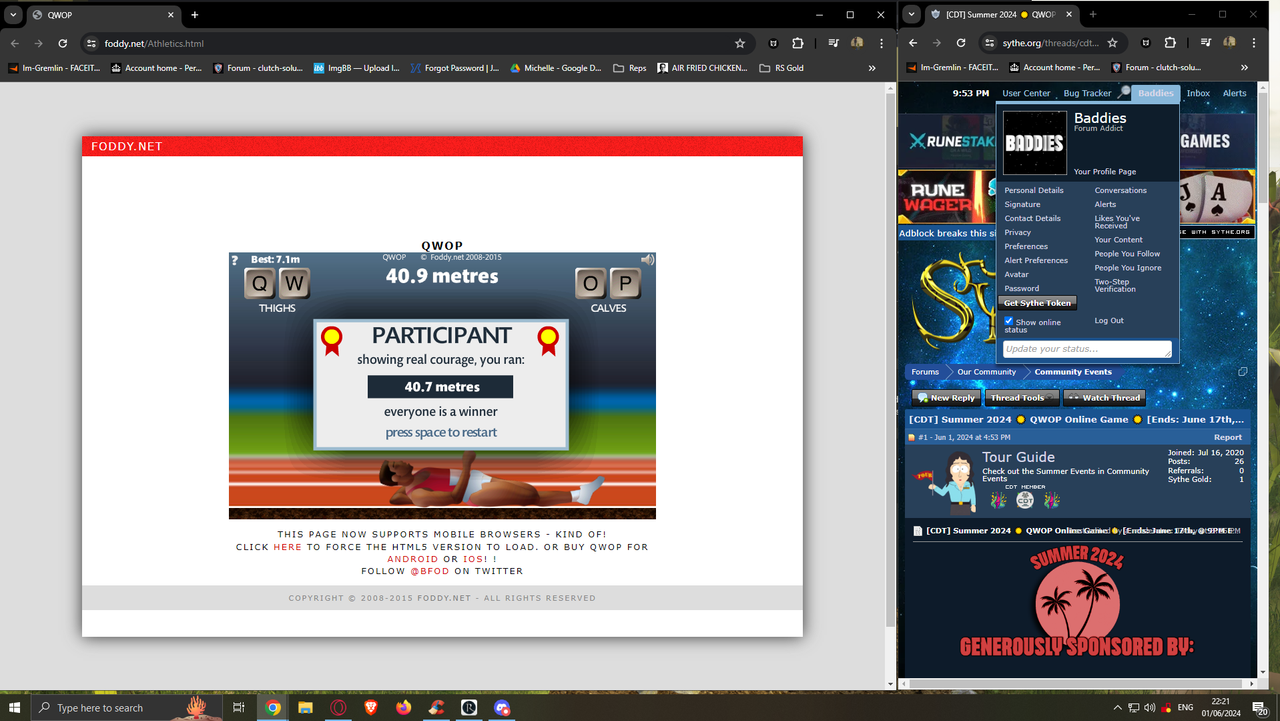Open the RS Gold bookmark folder
Screen dimensions: 1280x721
782,68
